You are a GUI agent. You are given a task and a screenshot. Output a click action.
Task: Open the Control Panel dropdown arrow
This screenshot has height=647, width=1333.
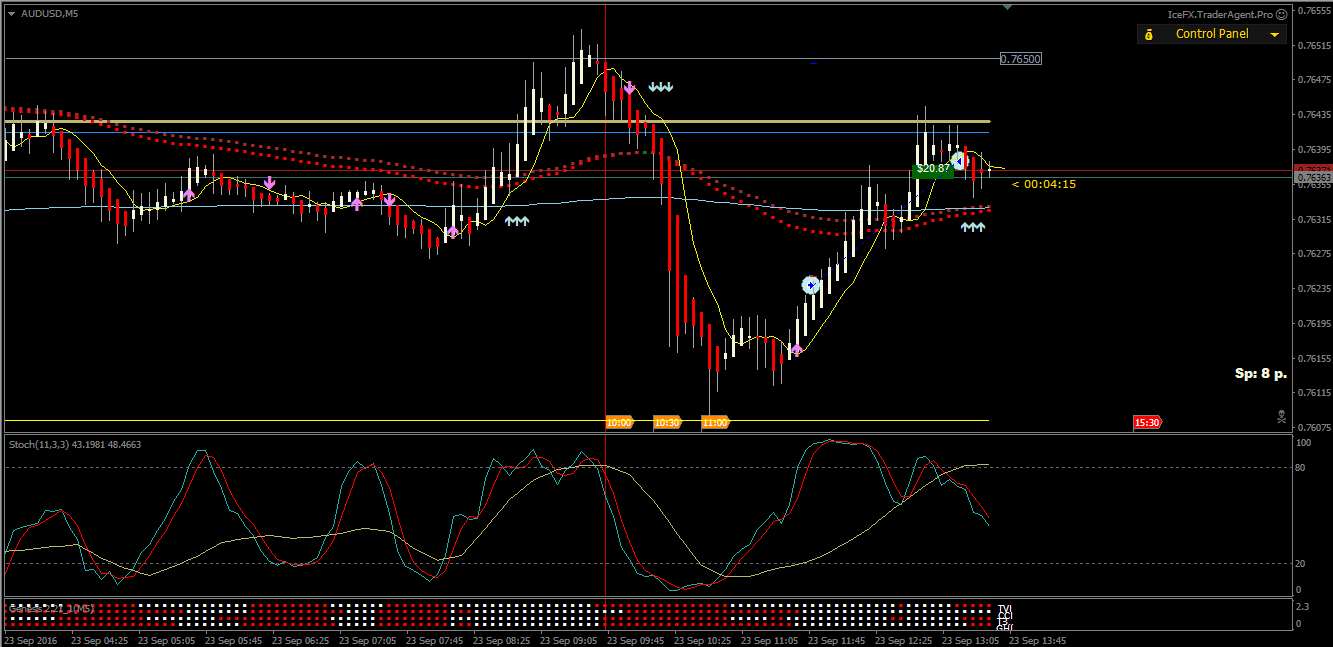(1274, 35)
